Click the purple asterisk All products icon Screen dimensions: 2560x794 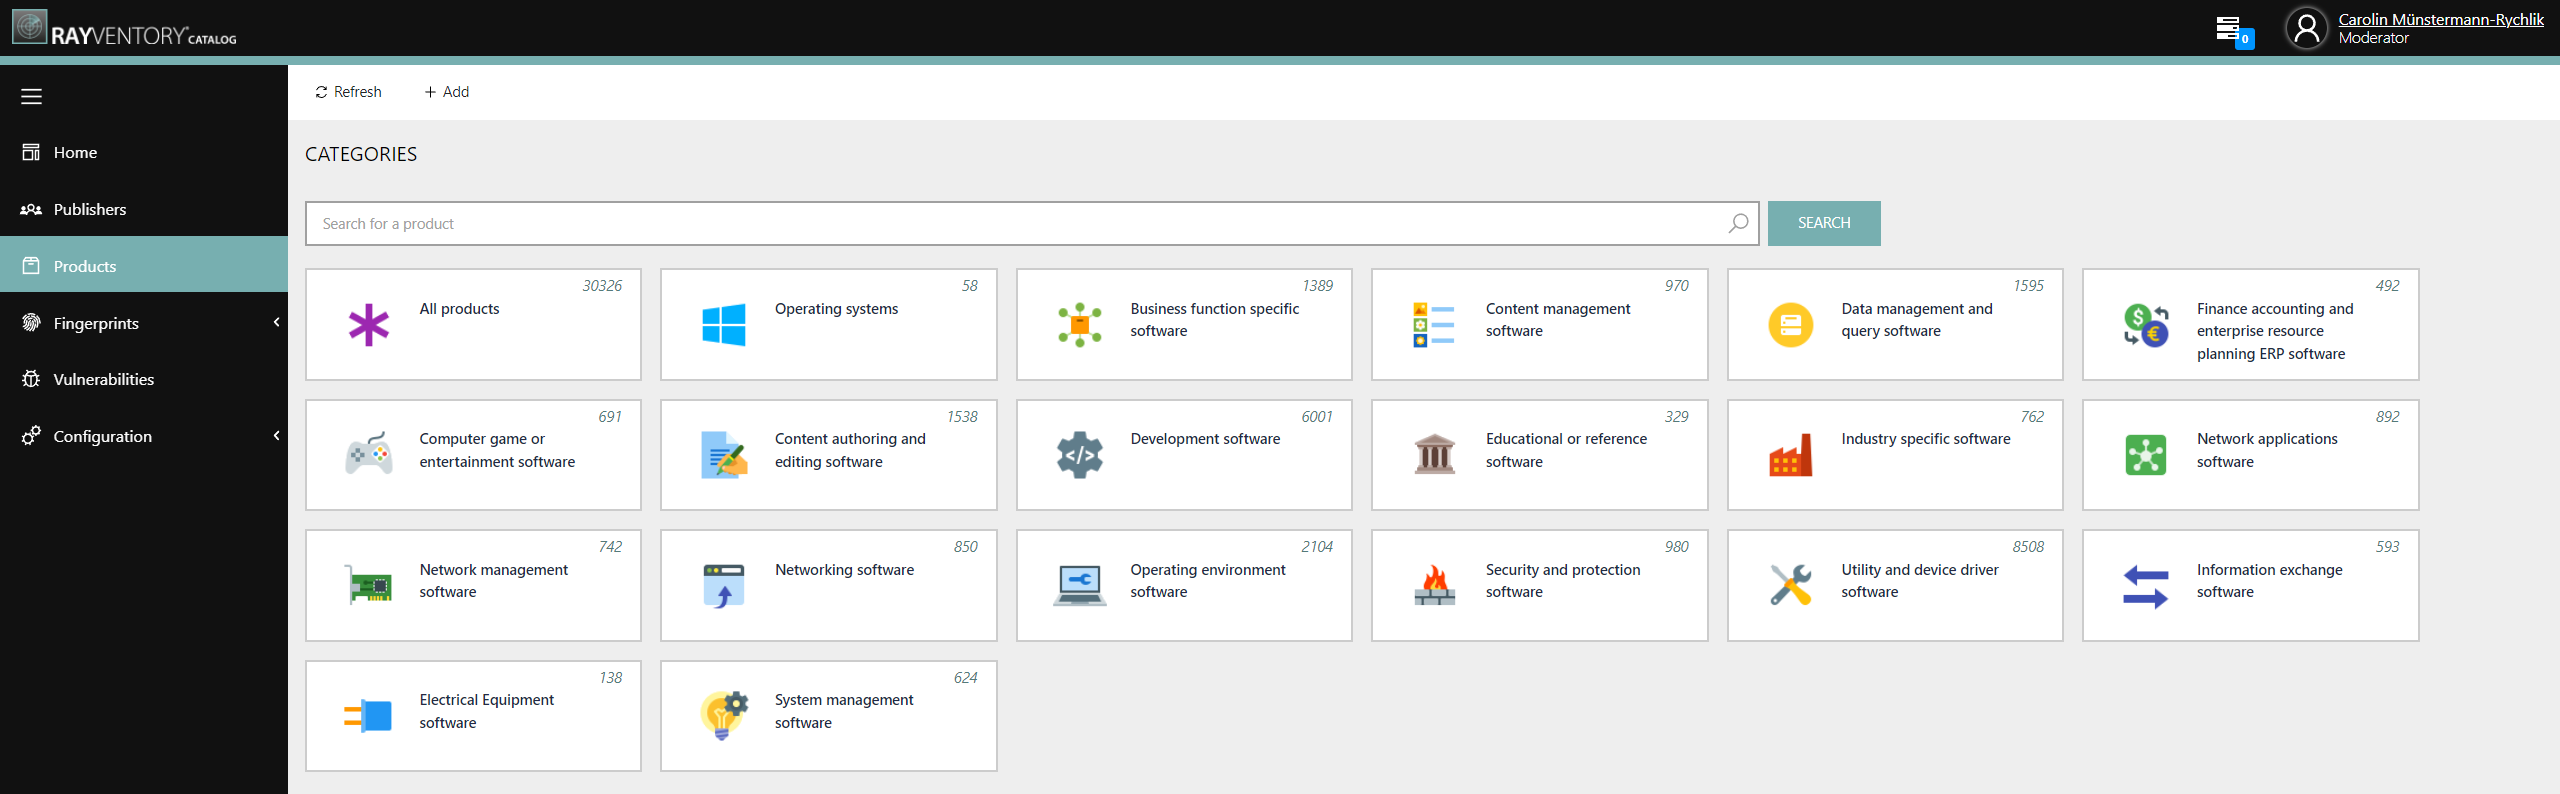coord(368,325)
